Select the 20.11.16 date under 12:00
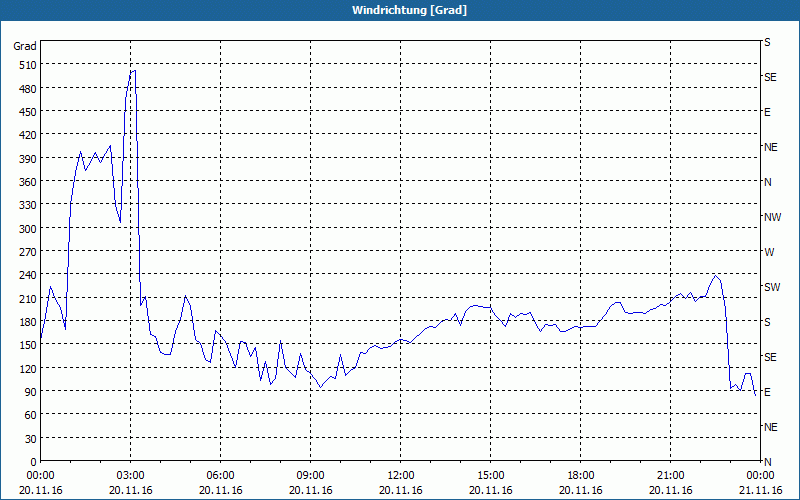Viewport: 800px width, 500px height. [x=401, y=490]
